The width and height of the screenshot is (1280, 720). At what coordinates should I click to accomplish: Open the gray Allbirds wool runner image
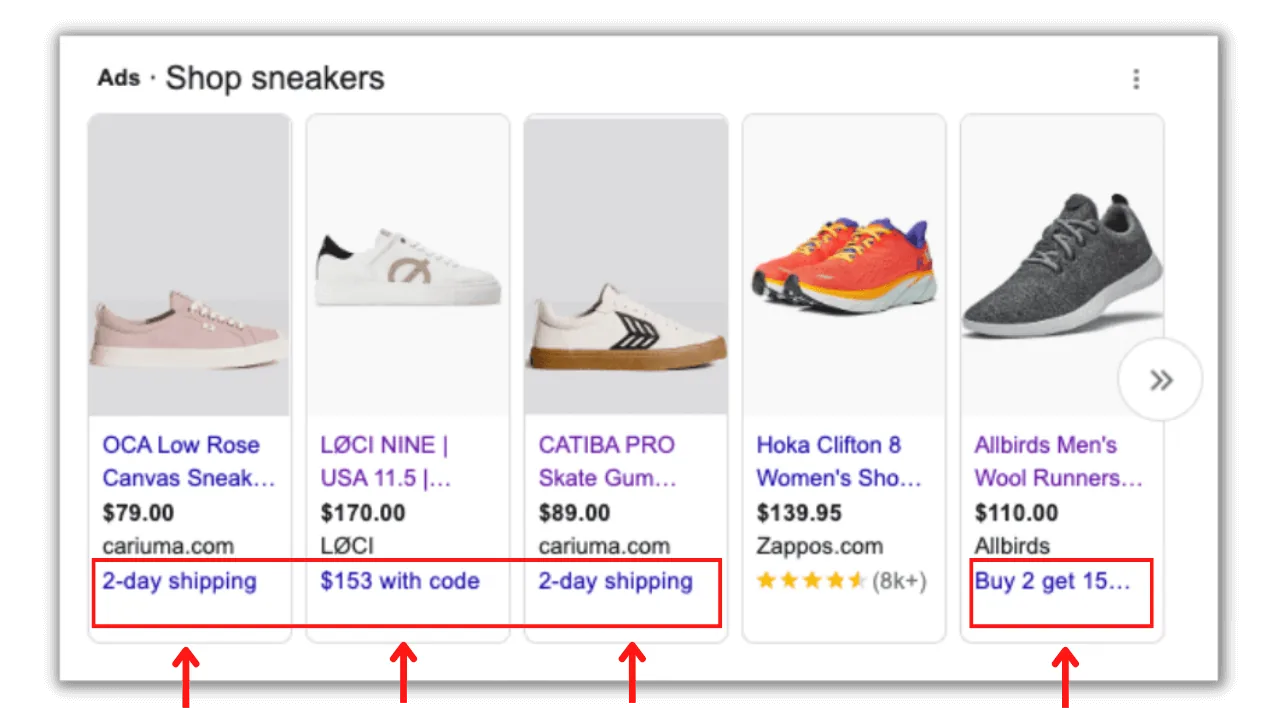(x=1062, y=265)
